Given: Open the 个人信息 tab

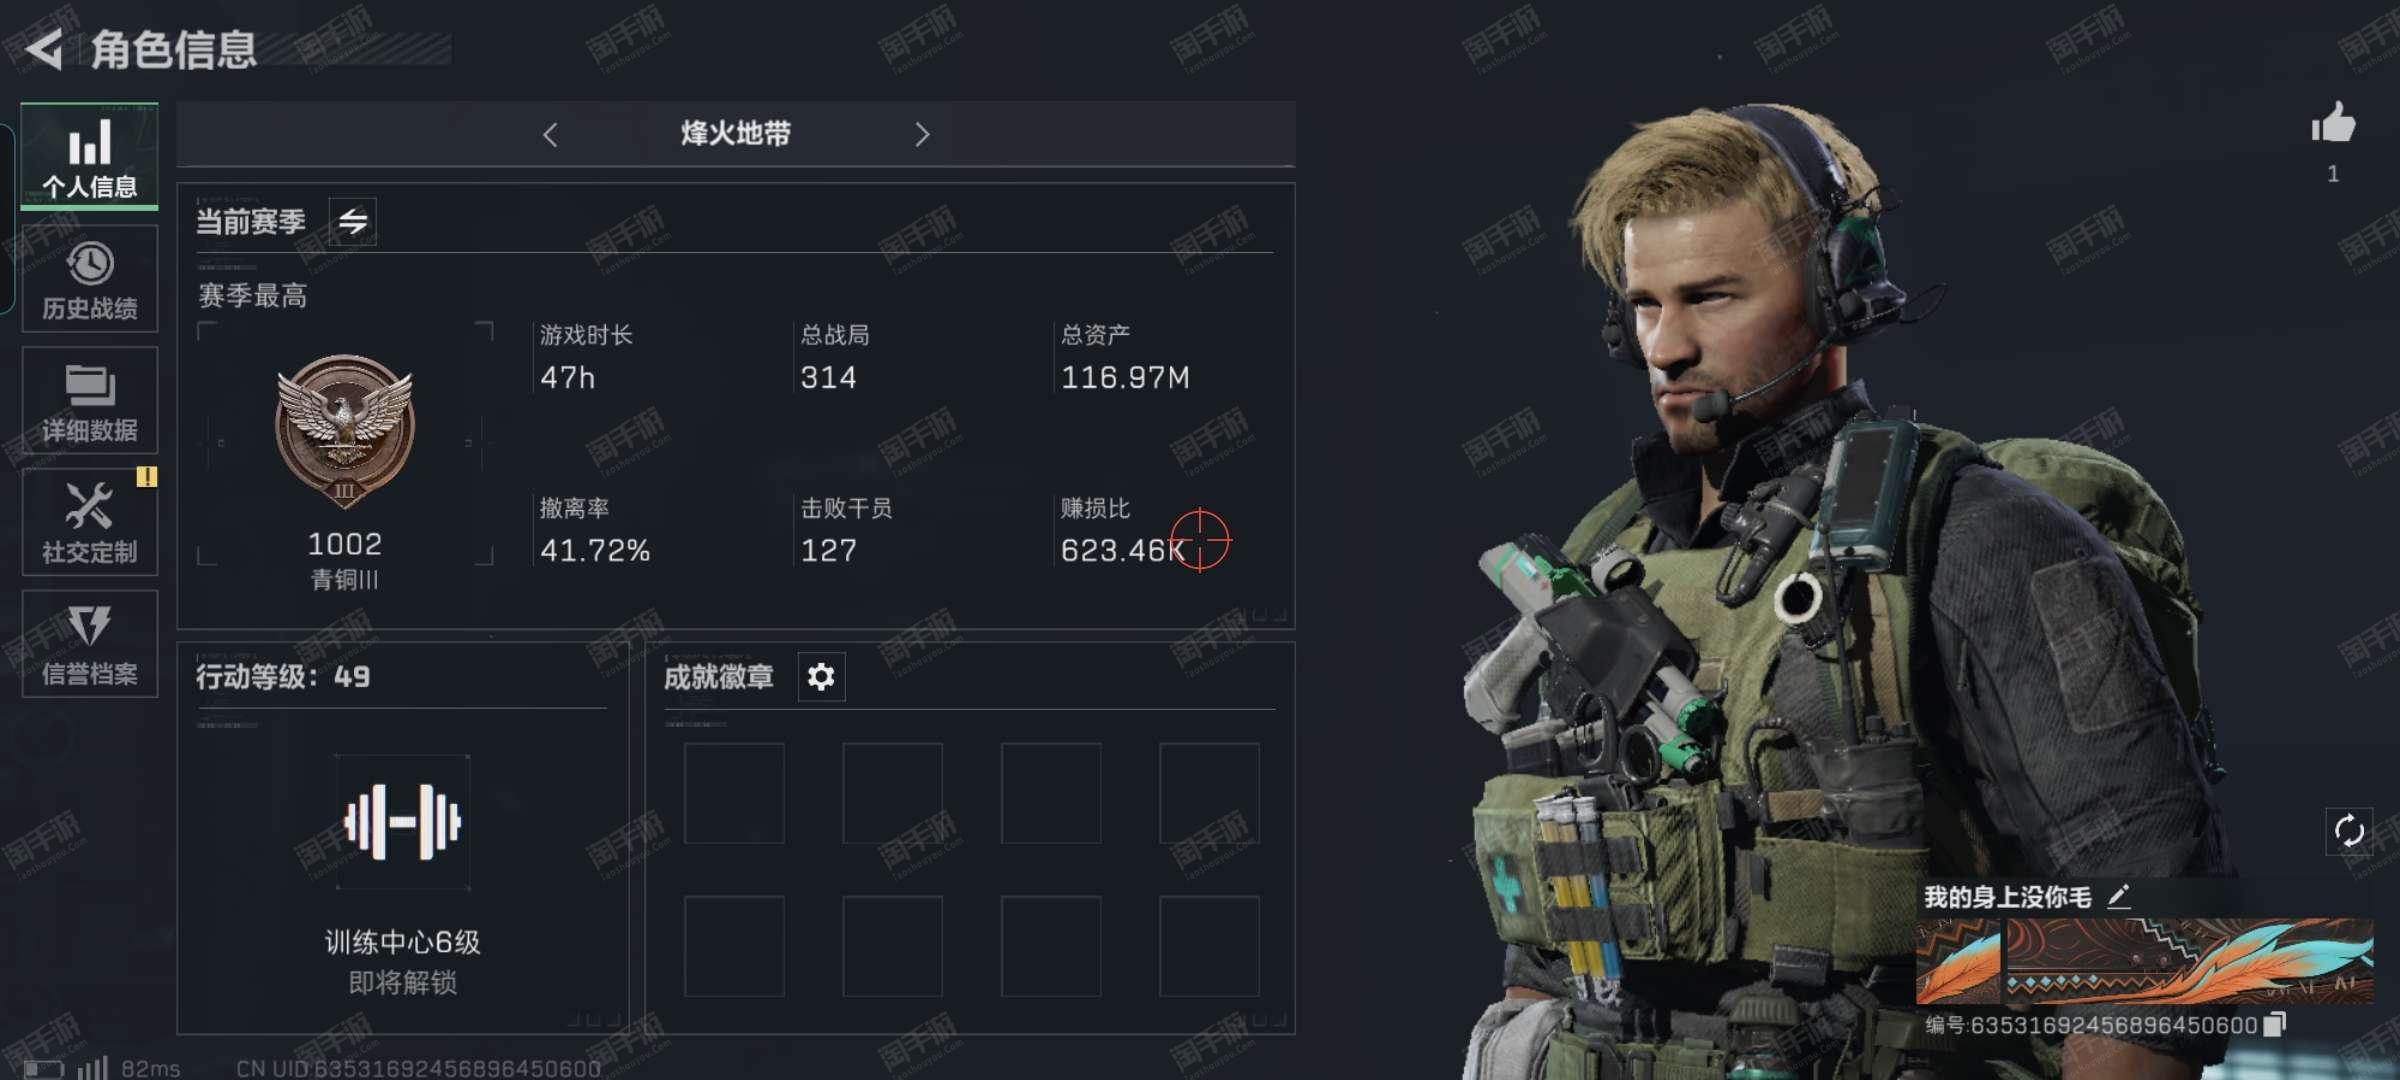Looking at the screenshot, I should [x=90, y=157].
